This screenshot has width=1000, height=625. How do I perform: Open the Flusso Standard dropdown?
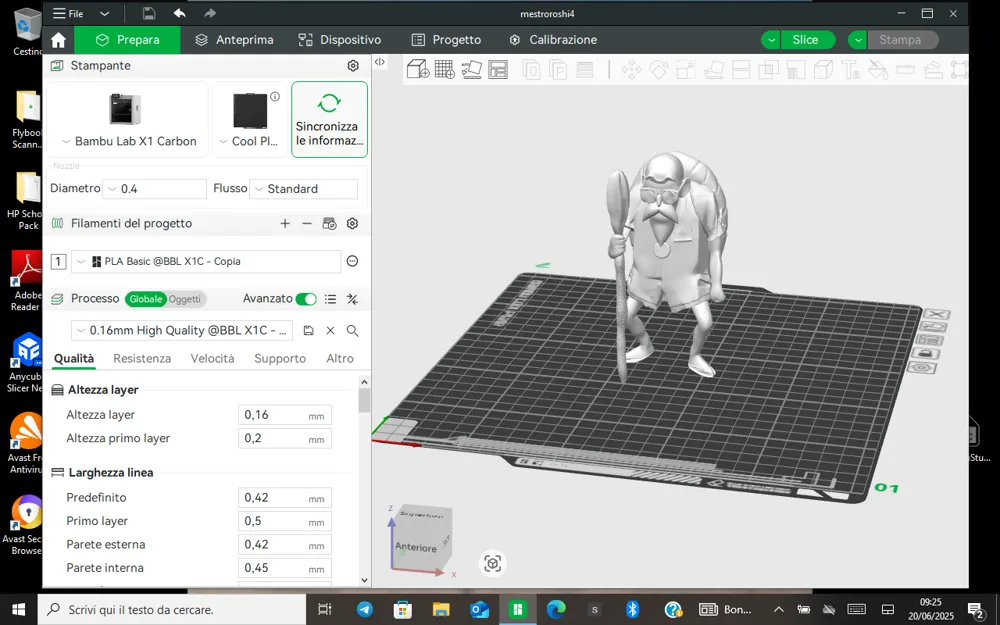pyautogui.click(x=304, y=189)
